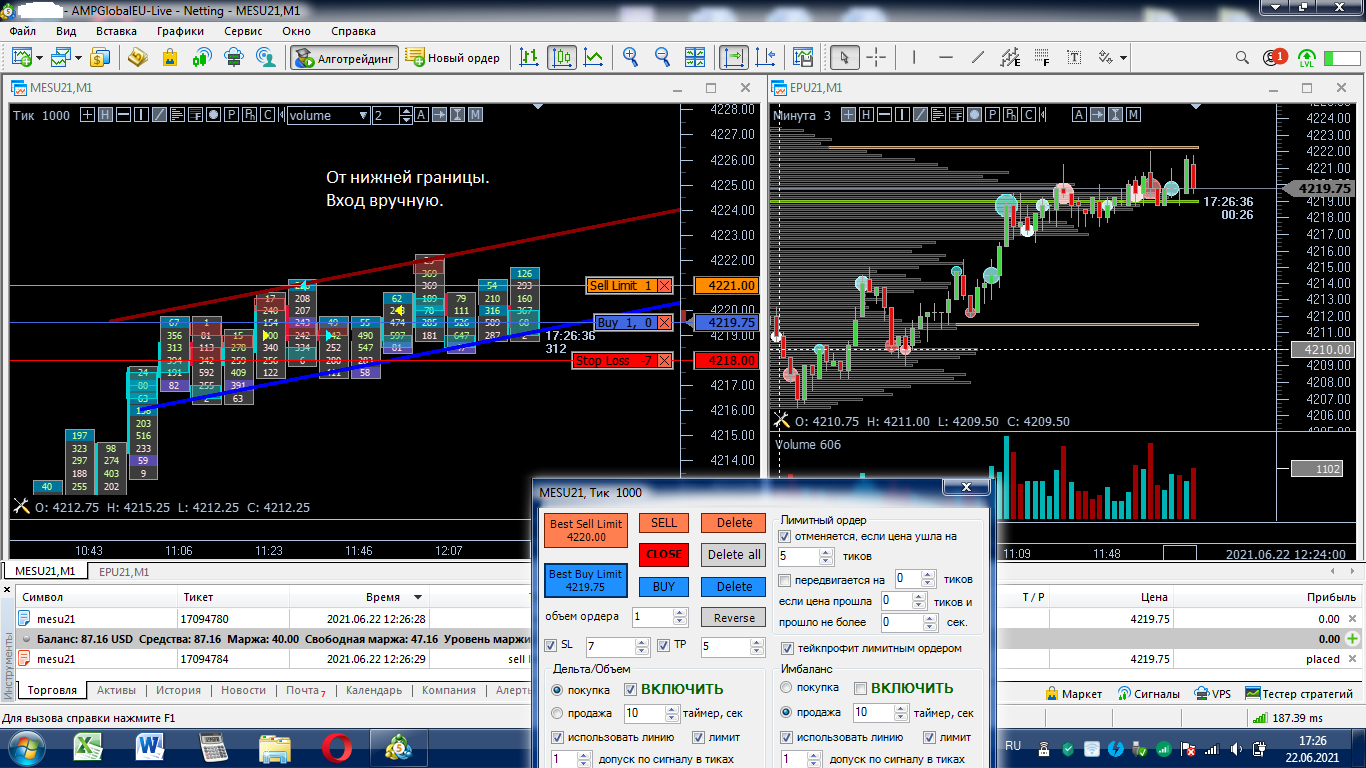Click the green LVL icon
Image resolution: width=1366 pixels, height=768 pixels.
[x=1307, y=57]
